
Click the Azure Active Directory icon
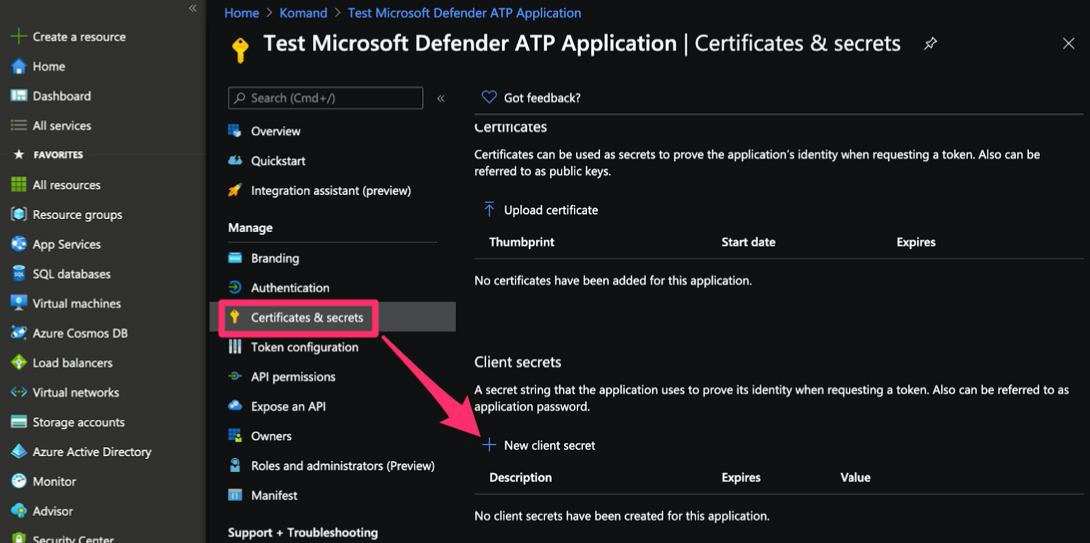tap(19, 452)
